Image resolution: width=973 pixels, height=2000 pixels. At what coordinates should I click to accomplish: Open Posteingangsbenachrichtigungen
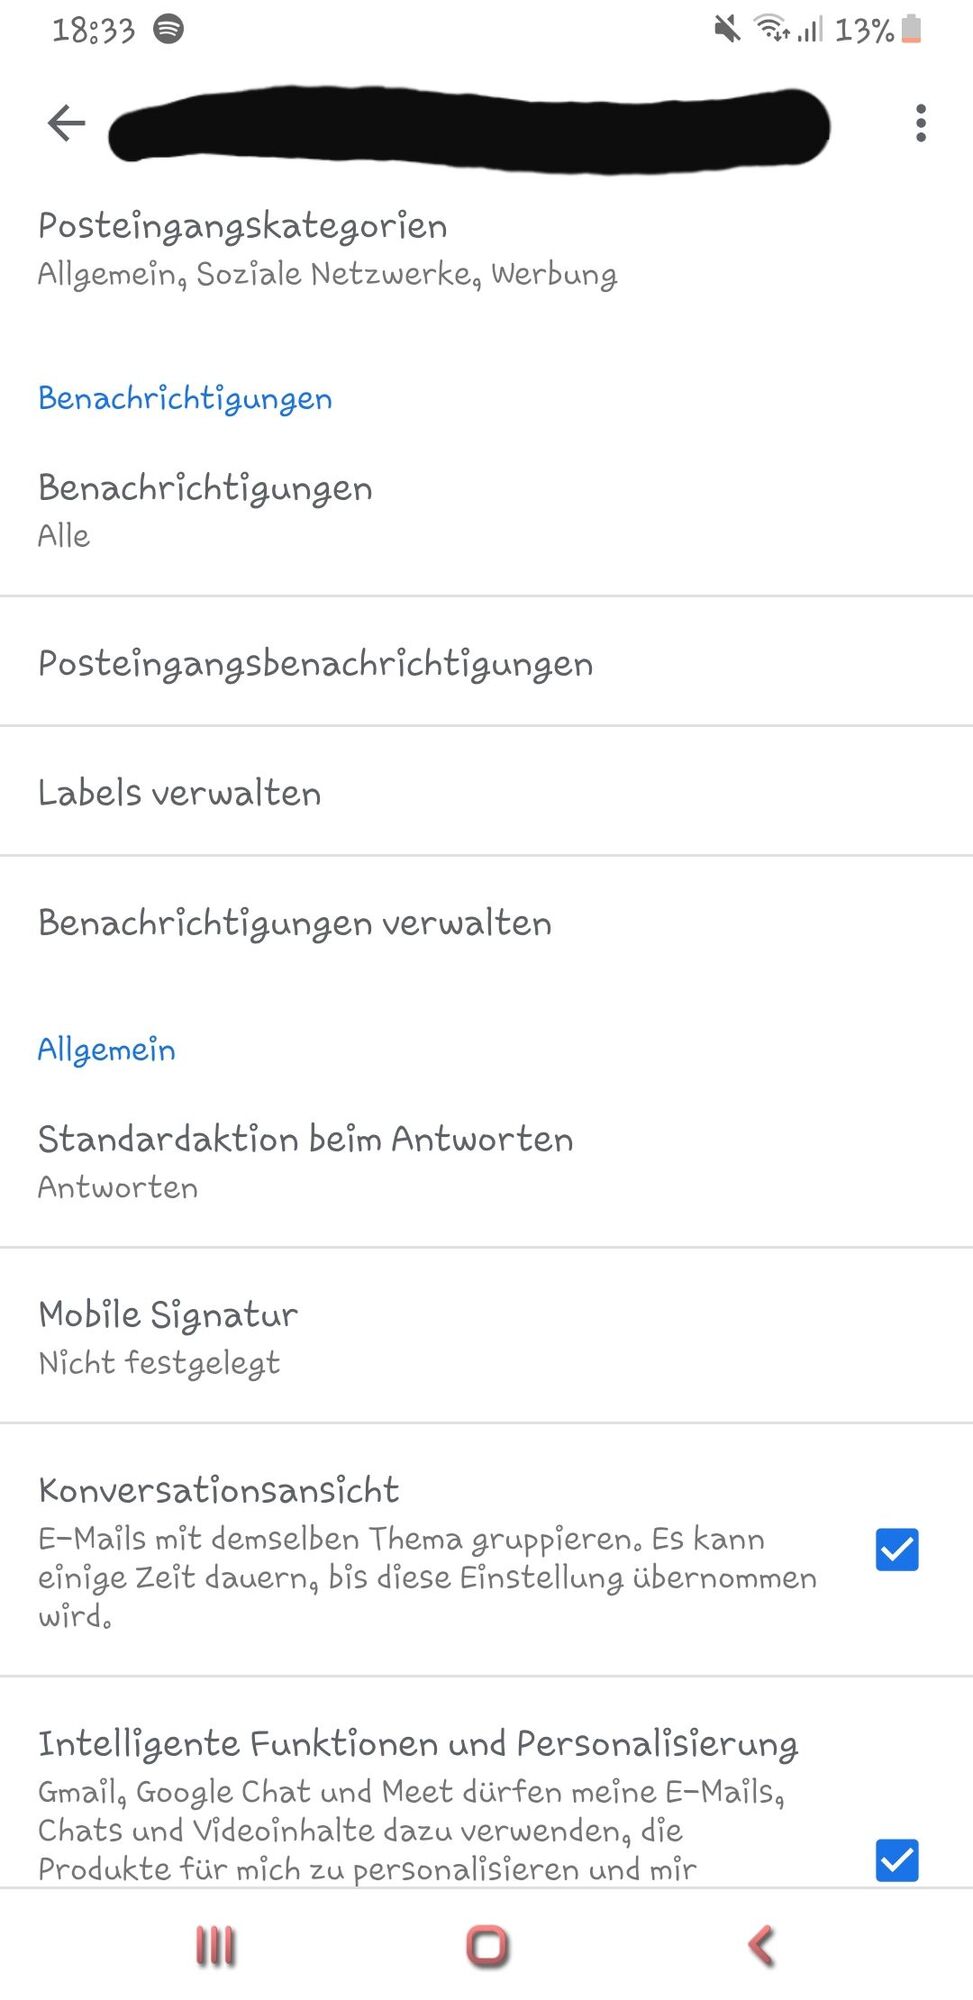[486, 662]
